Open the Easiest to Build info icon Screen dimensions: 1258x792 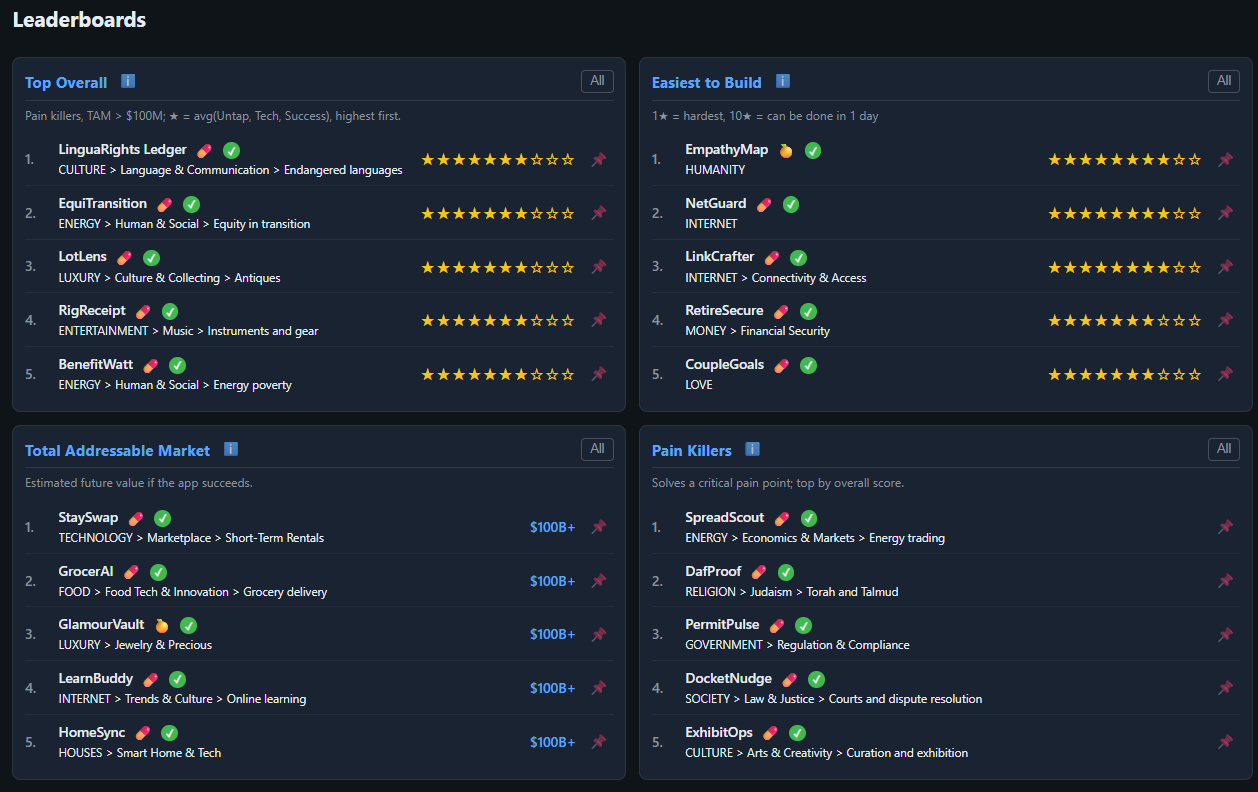[782, 82]
